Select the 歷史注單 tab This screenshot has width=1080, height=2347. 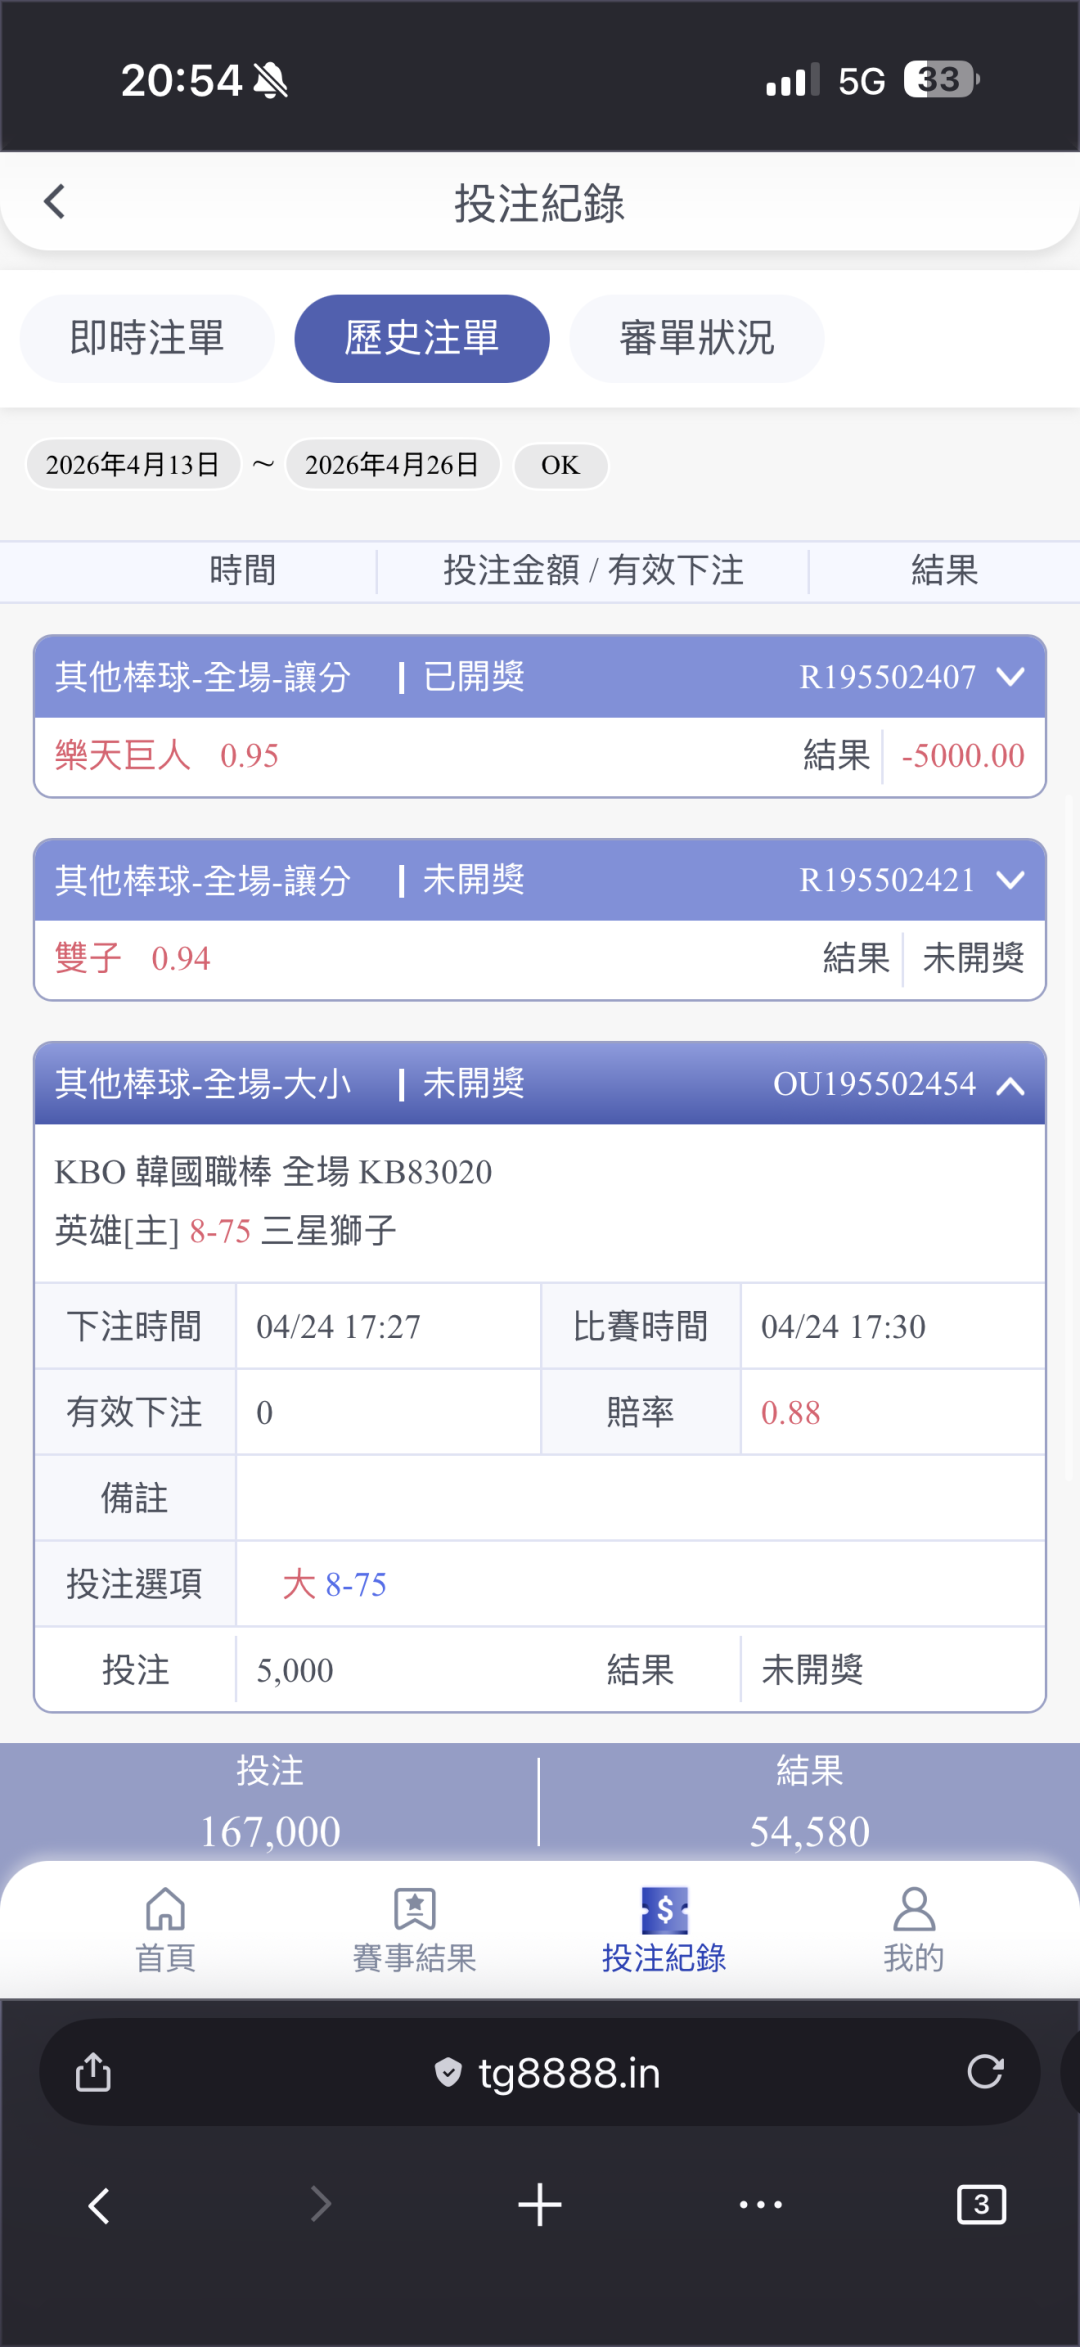(x=422, y=338)
